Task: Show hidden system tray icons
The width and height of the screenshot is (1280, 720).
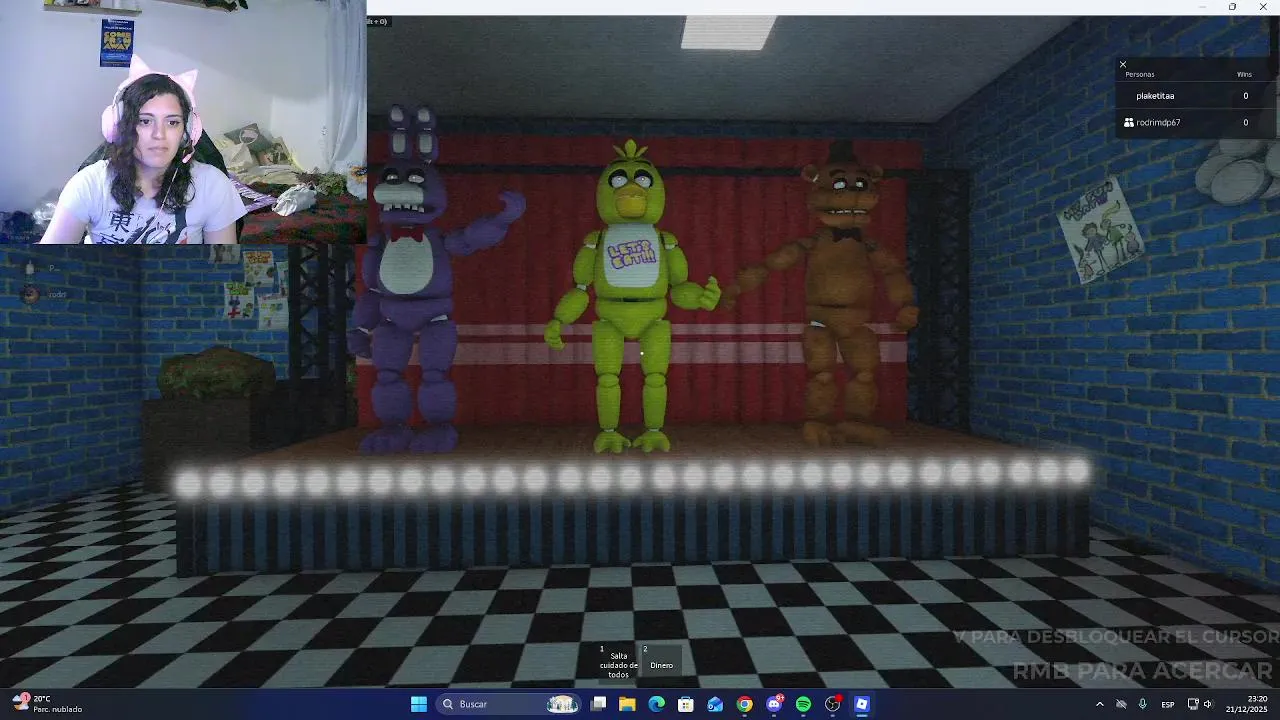Action: 1099,704
